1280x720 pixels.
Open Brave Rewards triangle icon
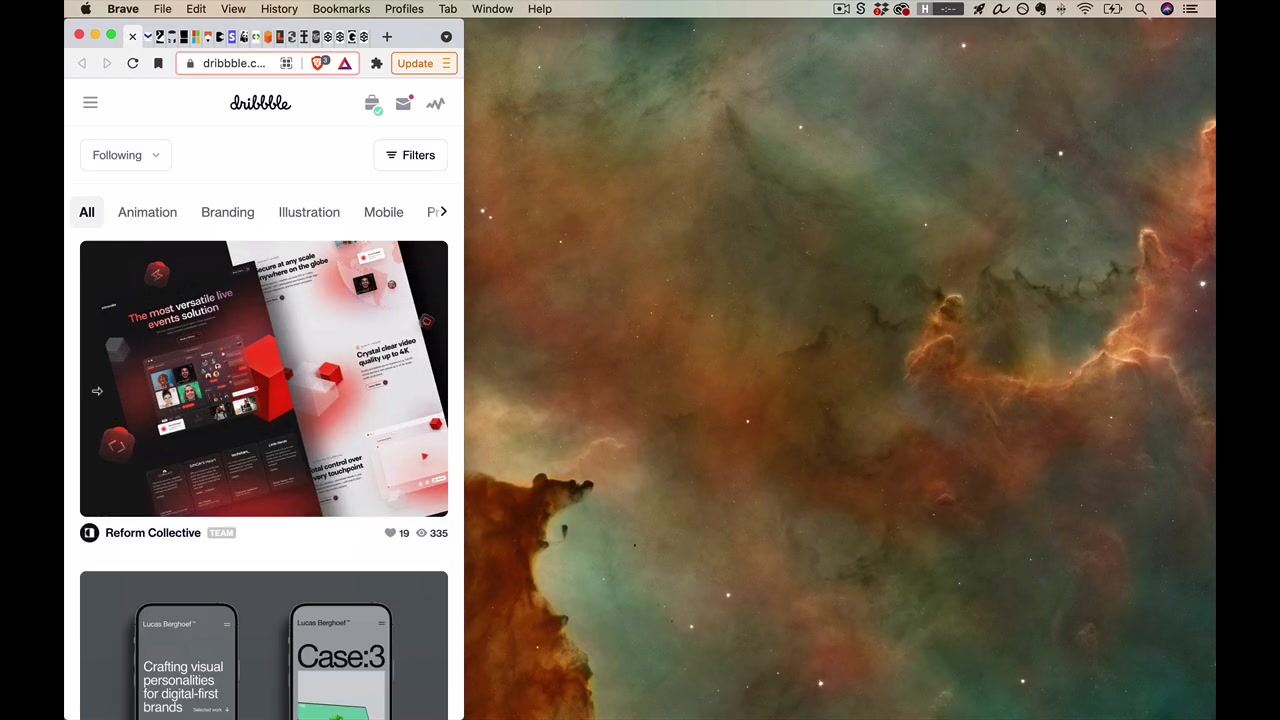point(345,63)
